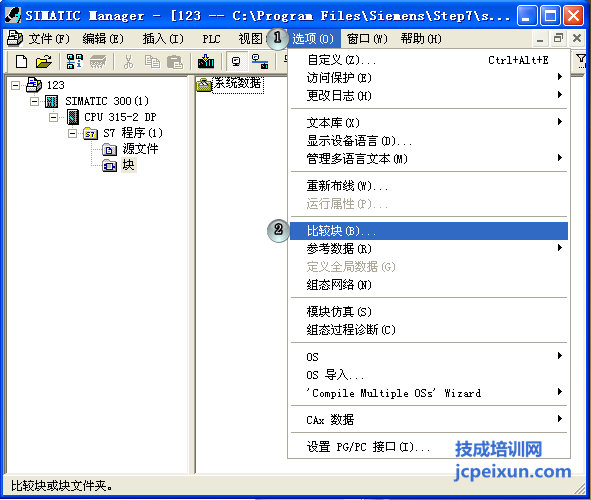Click the New project toolbar icon
The width and height of the screenshot is (591, 500).
point(21,61)
